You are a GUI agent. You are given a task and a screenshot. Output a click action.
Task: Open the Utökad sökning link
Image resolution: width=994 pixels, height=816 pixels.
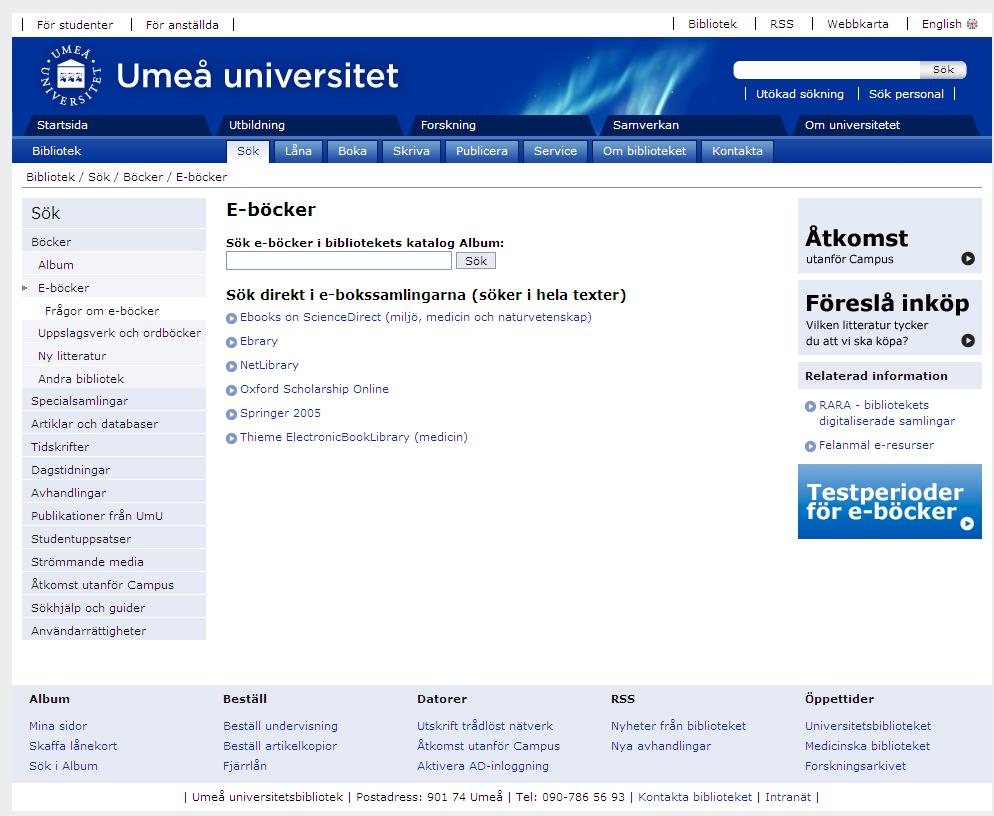(x=799, y=94)
